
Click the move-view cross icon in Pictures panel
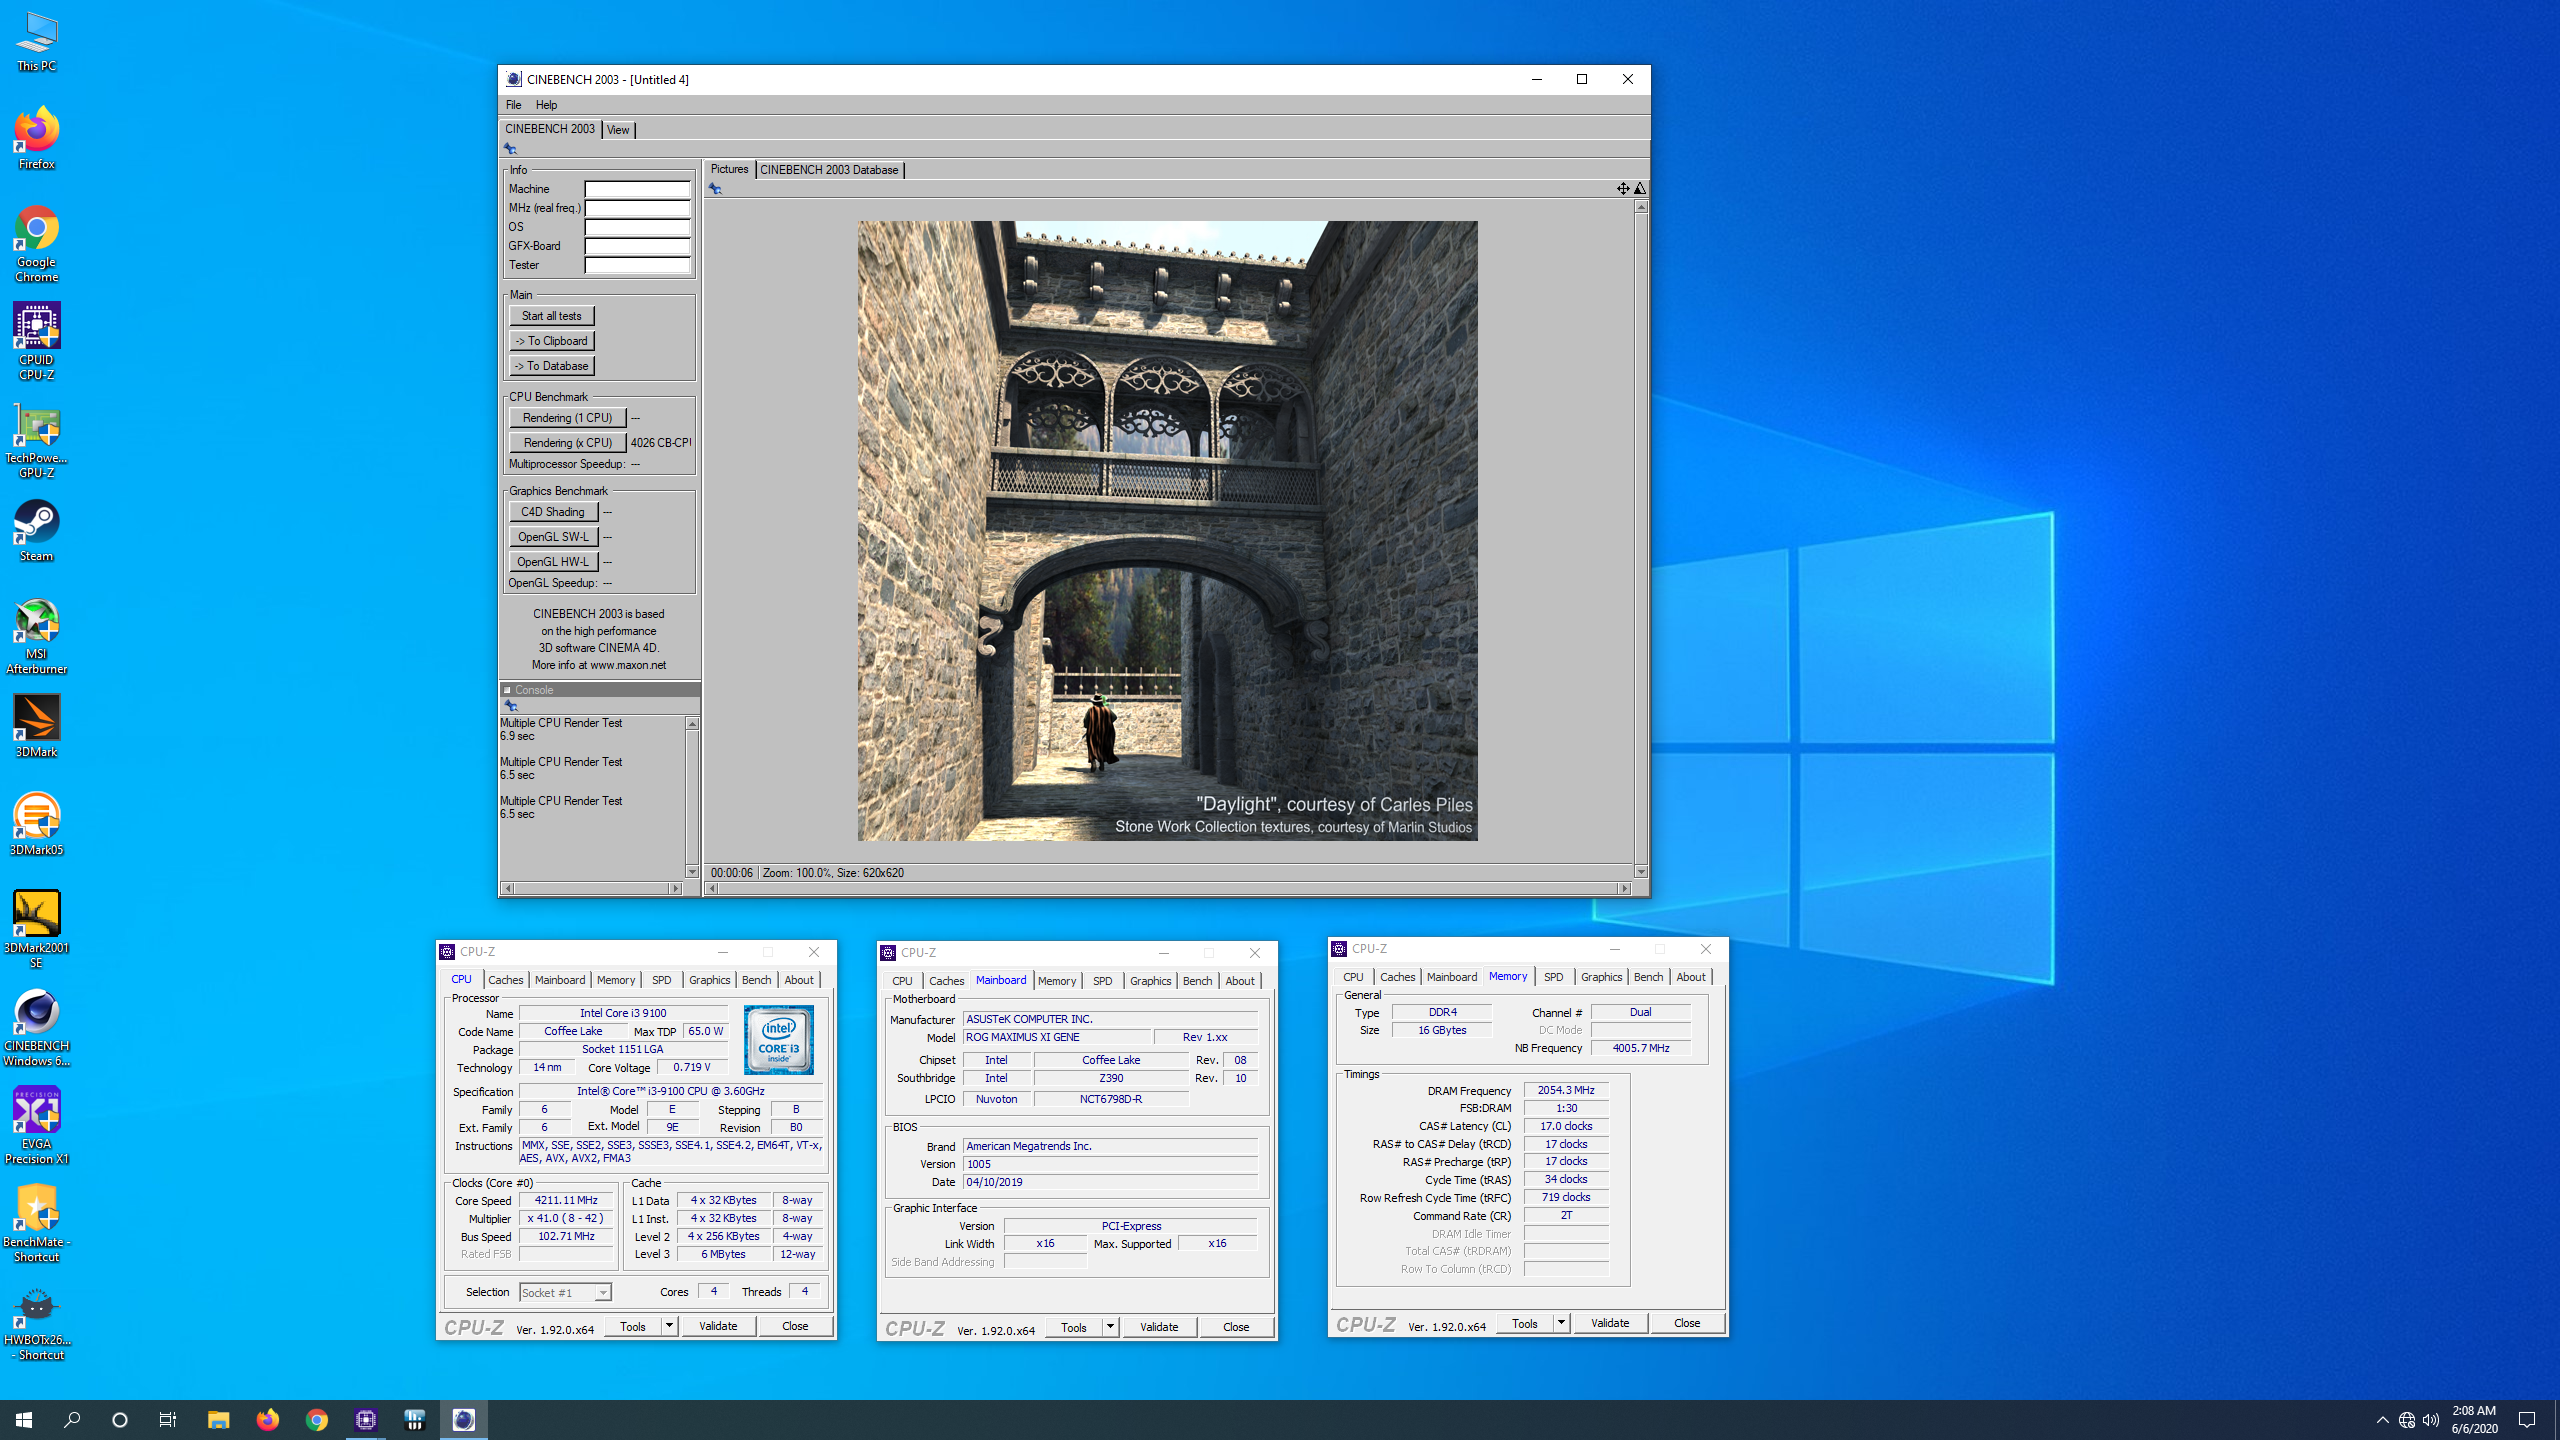click(1623, 188)
